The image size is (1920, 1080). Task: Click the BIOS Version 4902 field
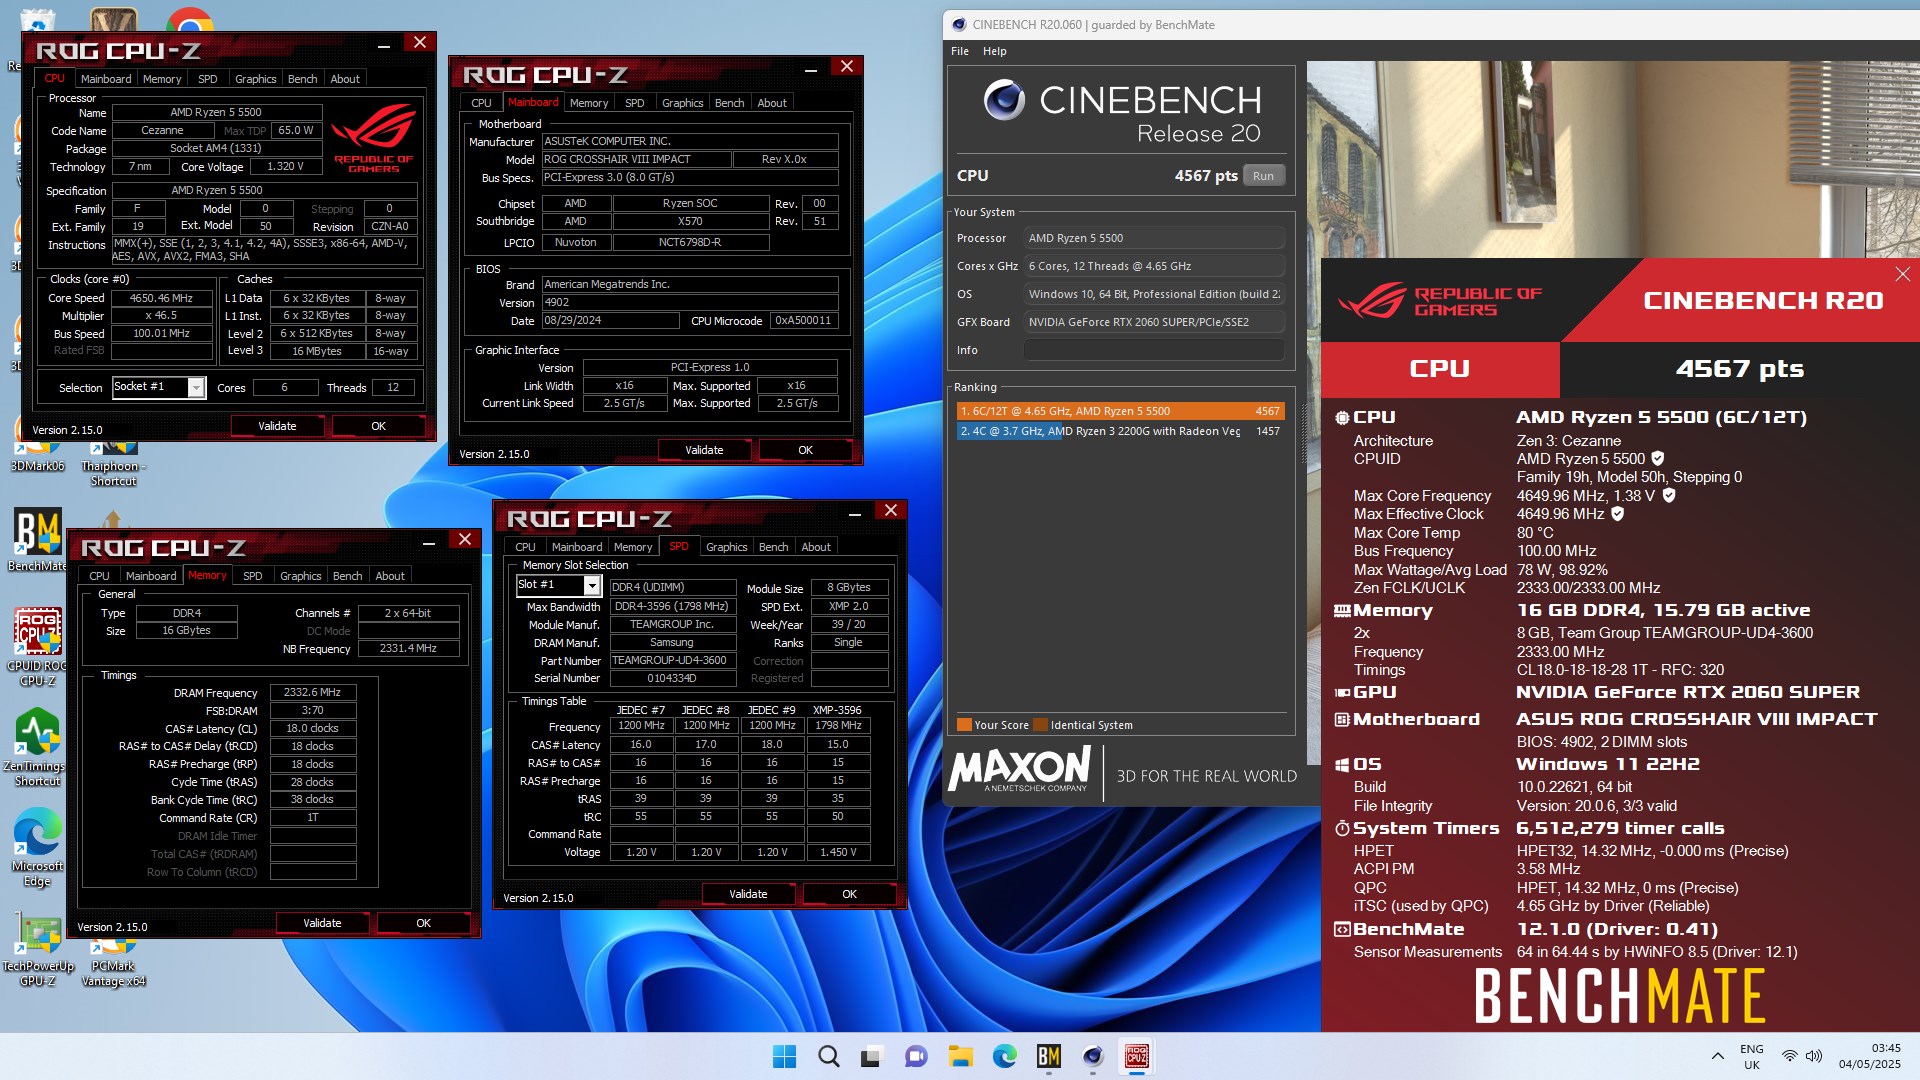coord(690,302)
